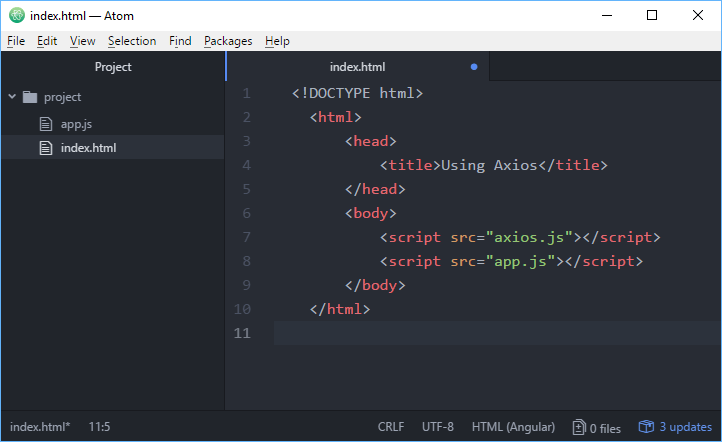The height and width of the screenshot is (442, 722).
Task: Open the File menu
Action: click(x=16, y=41)
